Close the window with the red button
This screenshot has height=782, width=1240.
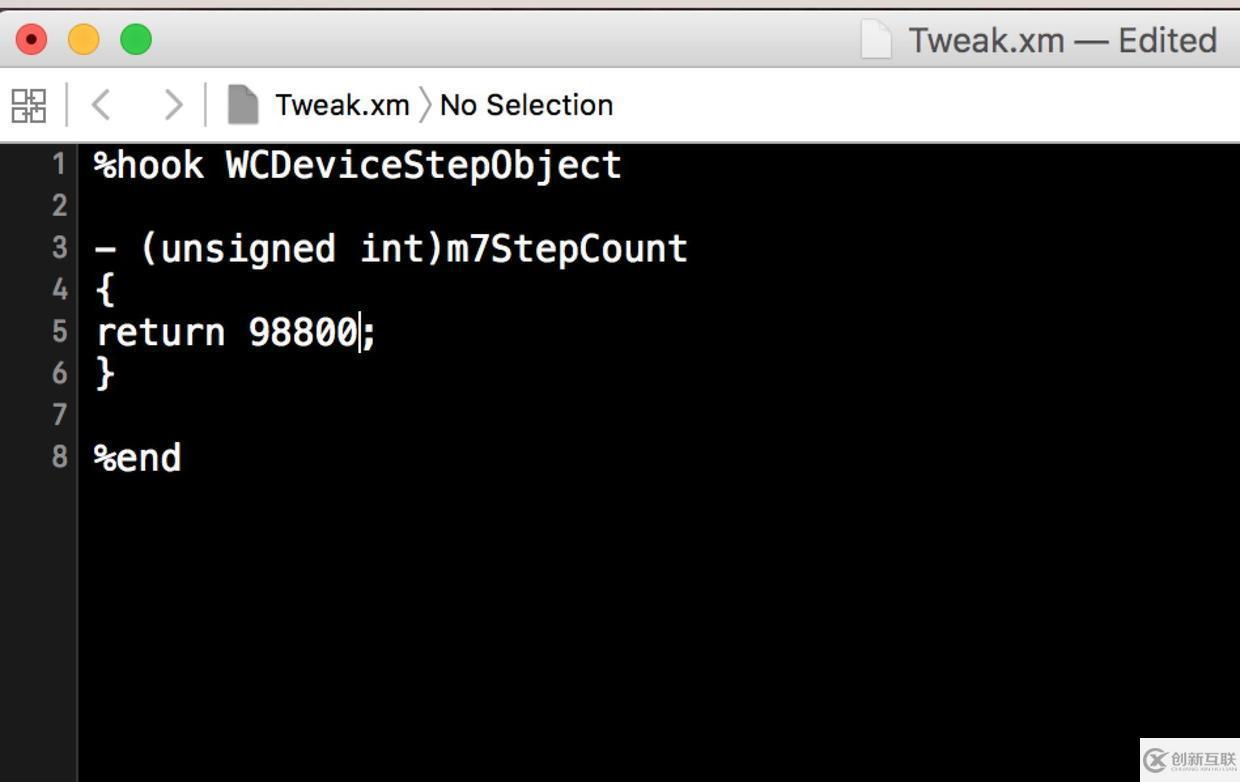pos(32,40)
